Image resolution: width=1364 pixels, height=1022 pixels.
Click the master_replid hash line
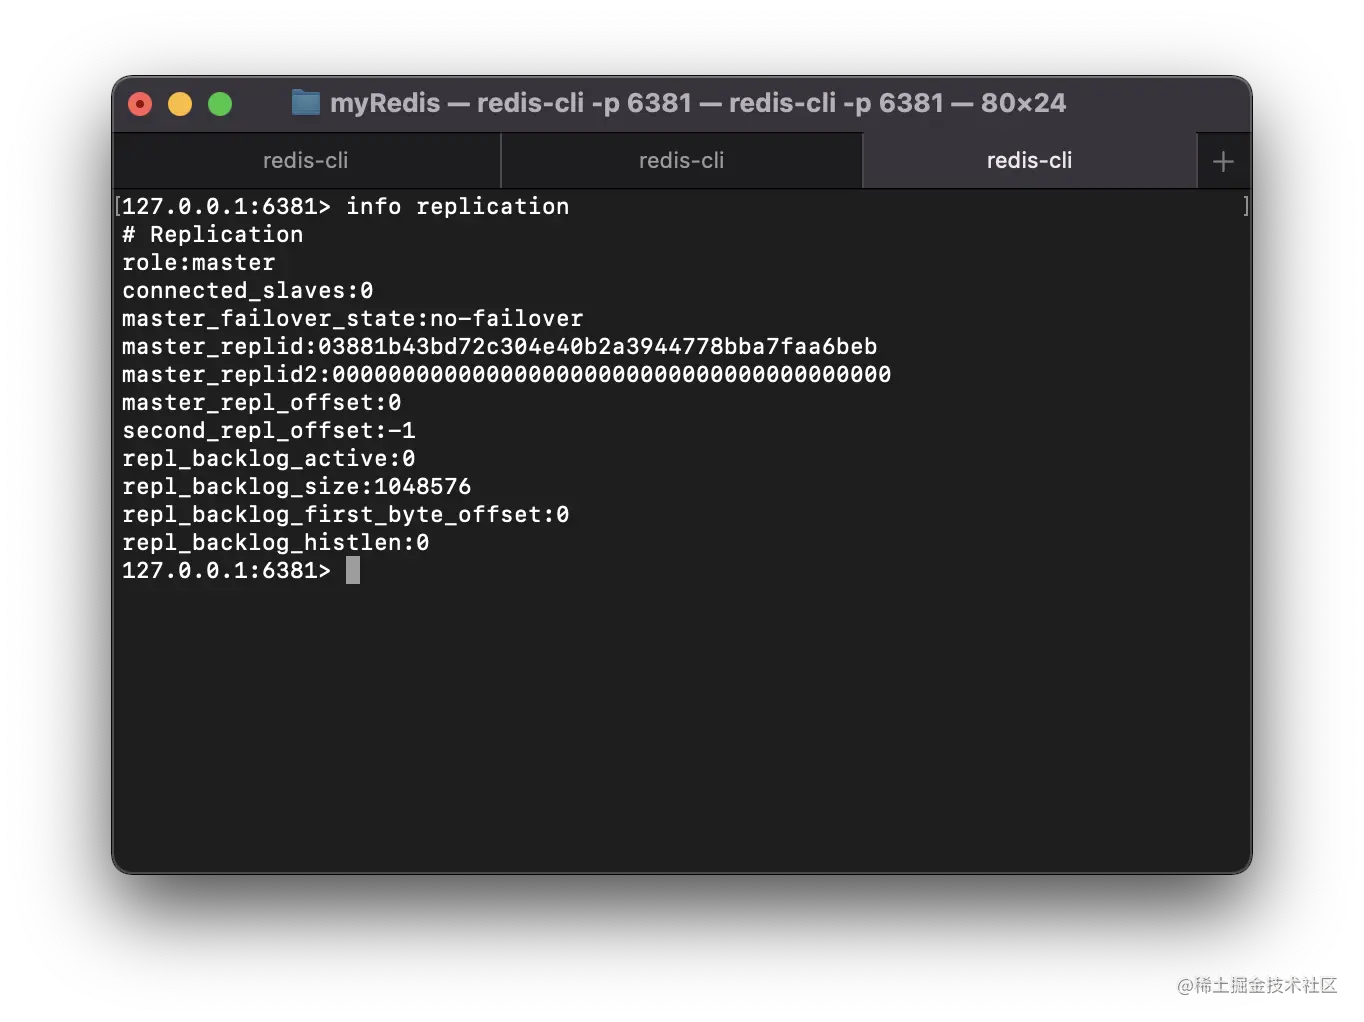[x=499, y=346]
